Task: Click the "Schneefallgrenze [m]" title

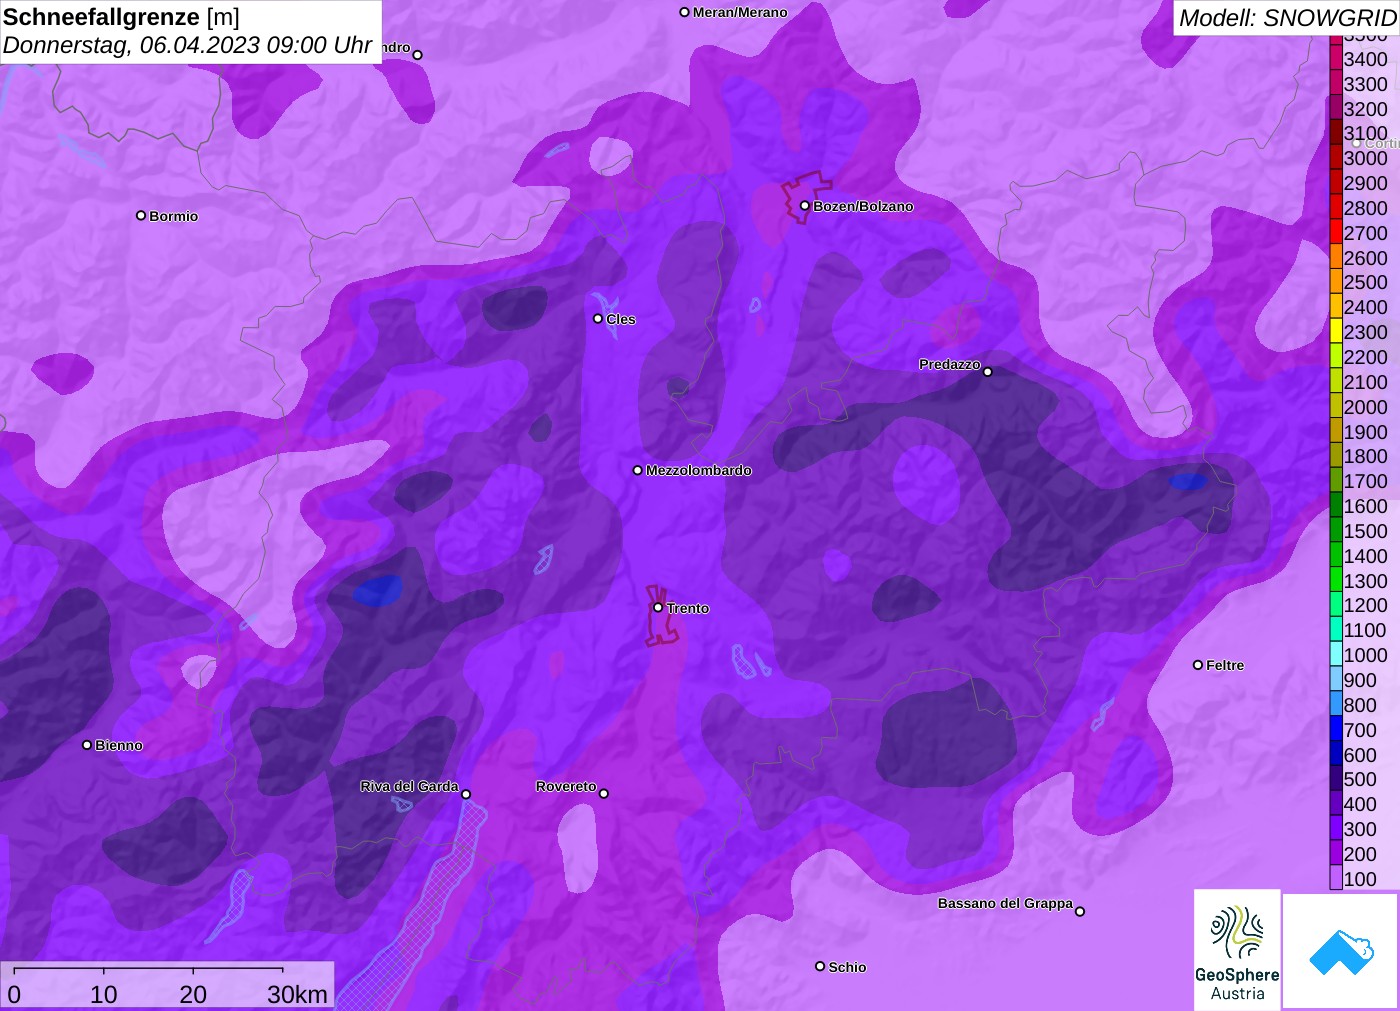Action: pos(121,17)
